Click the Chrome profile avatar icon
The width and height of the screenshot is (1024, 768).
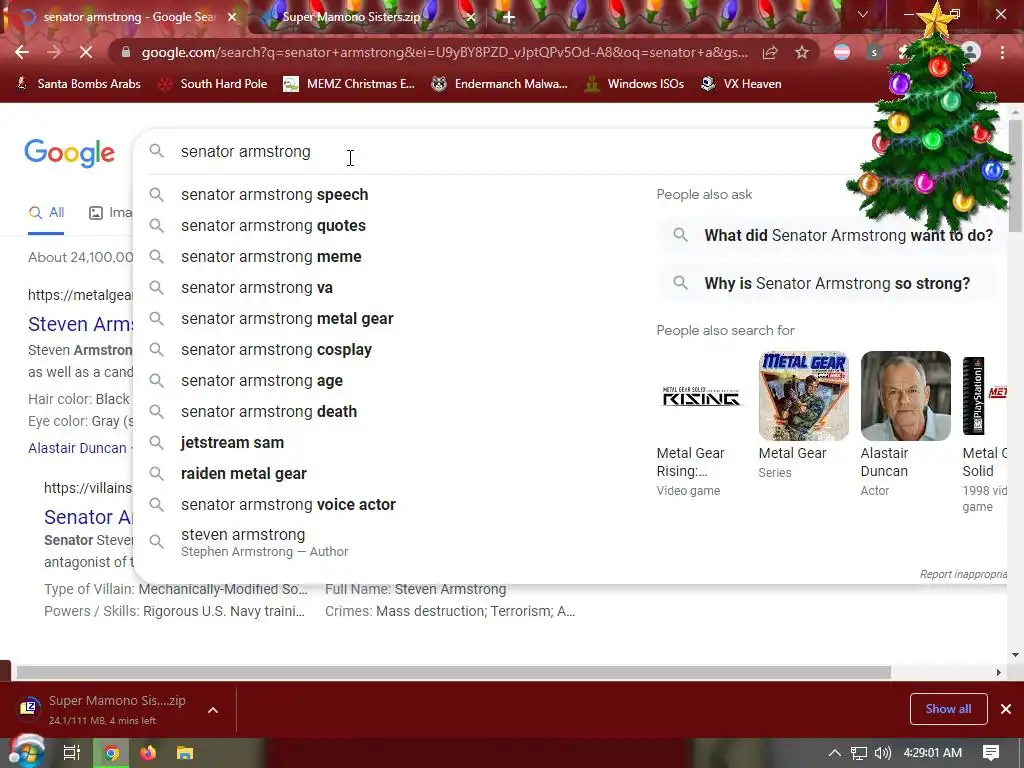coord(971,52)
